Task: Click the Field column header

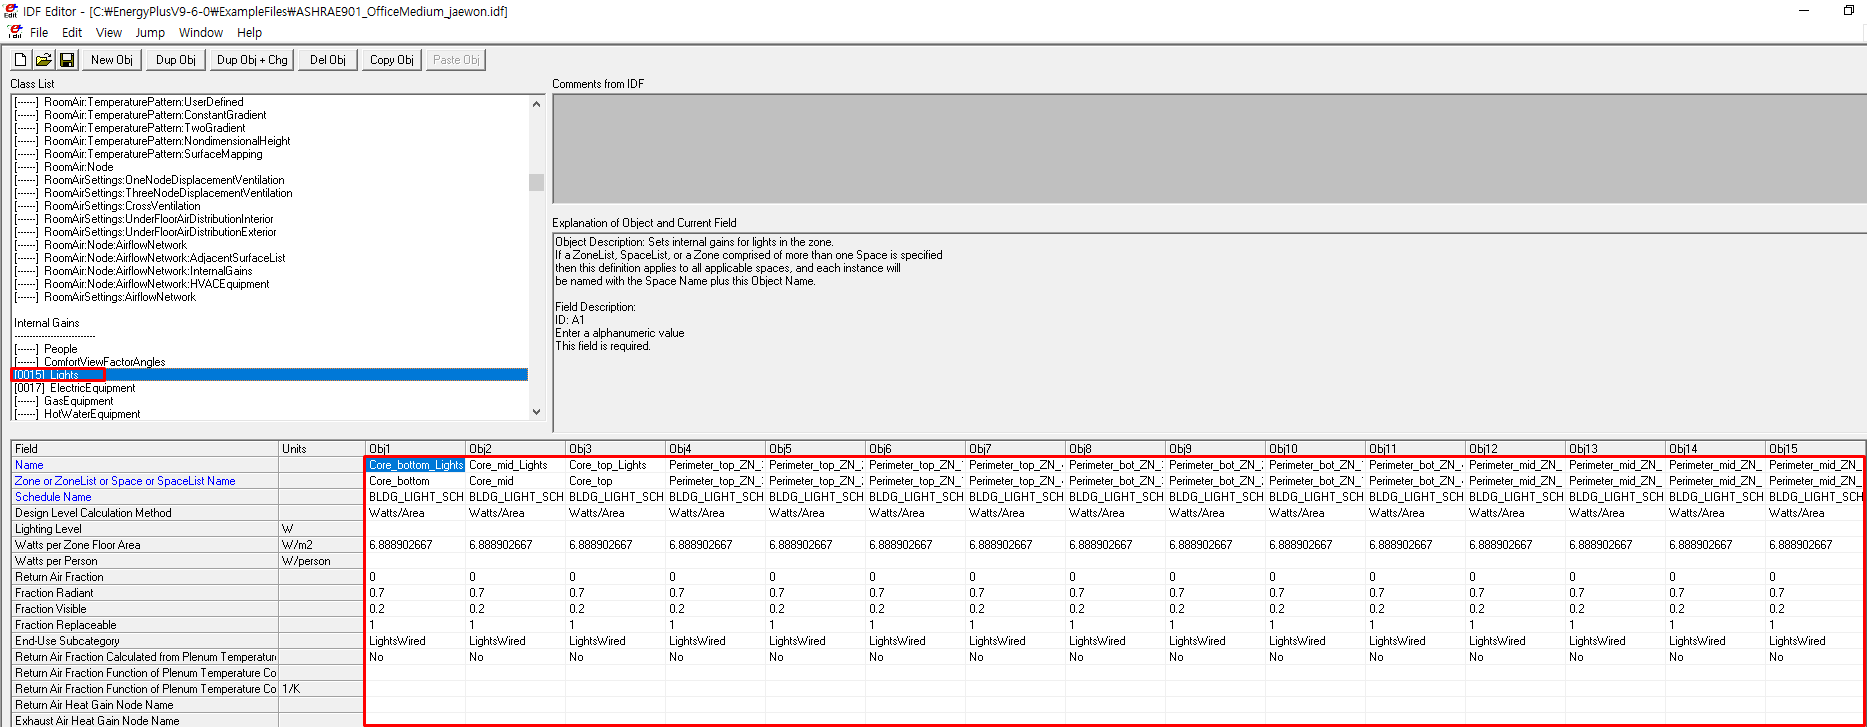Action: (145, 449)
